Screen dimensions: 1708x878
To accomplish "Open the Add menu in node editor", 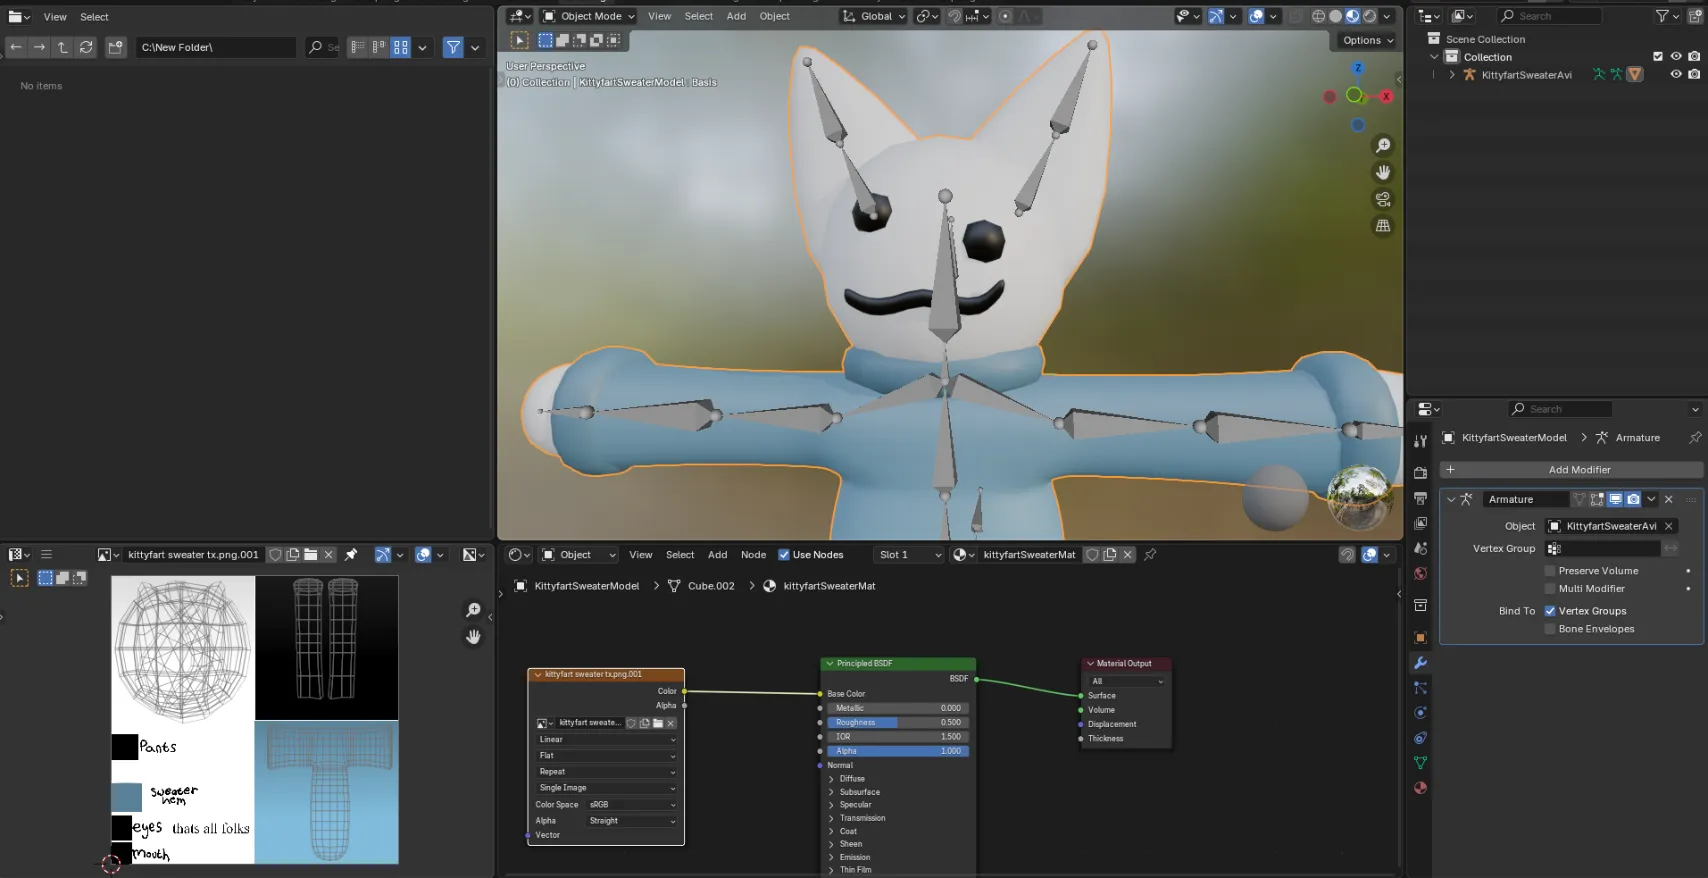I will [717, 555].
